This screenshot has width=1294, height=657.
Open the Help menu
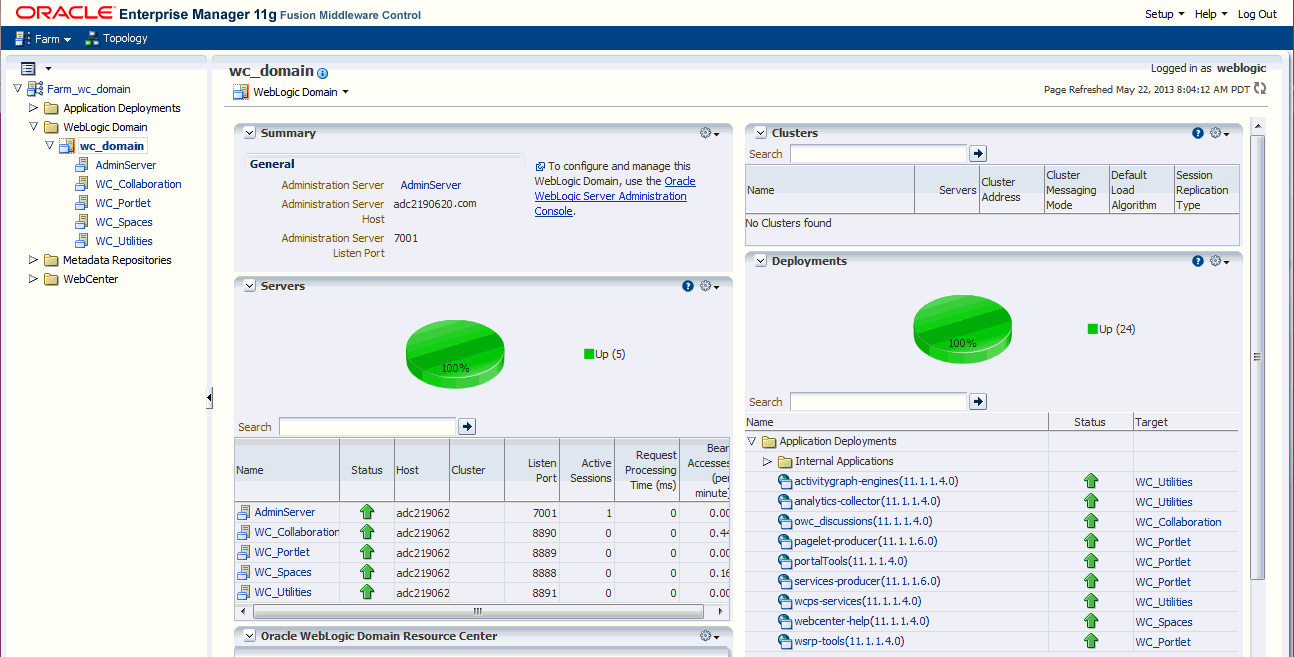(x=1211, y=14)
